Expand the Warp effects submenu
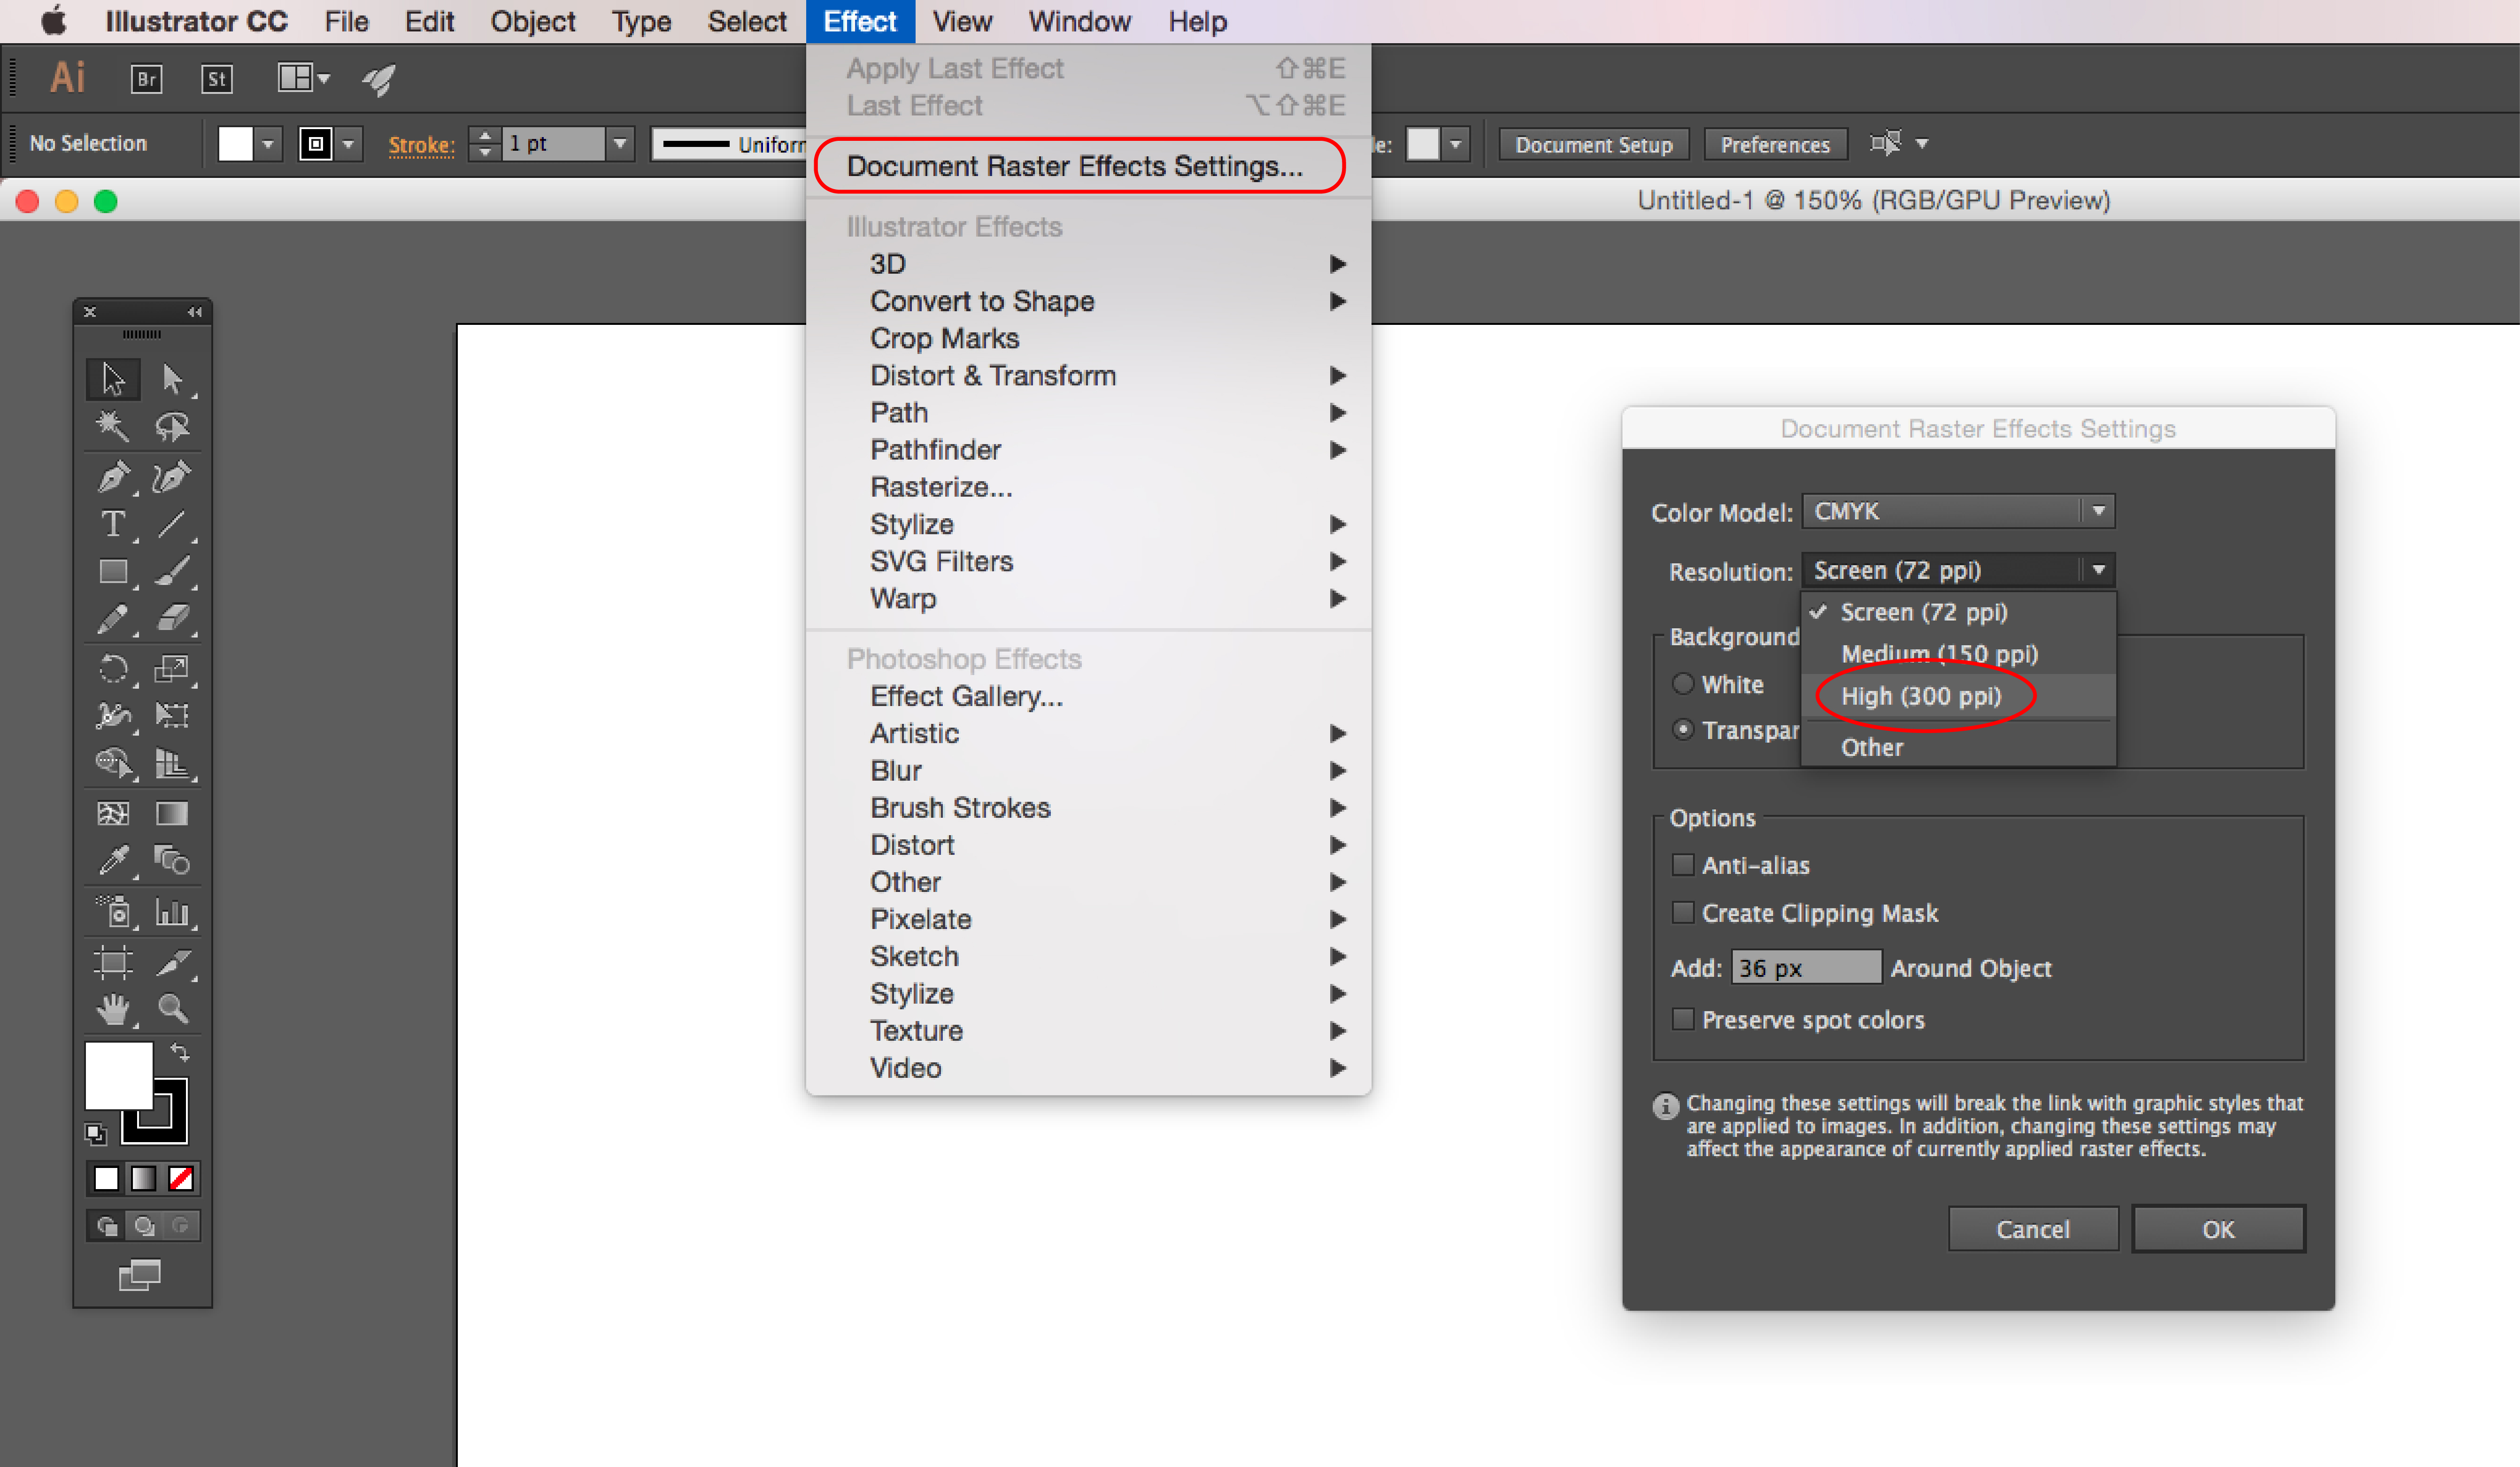The height and width of the screenshot is (1467, 2520). click(x=1088, y=598)
